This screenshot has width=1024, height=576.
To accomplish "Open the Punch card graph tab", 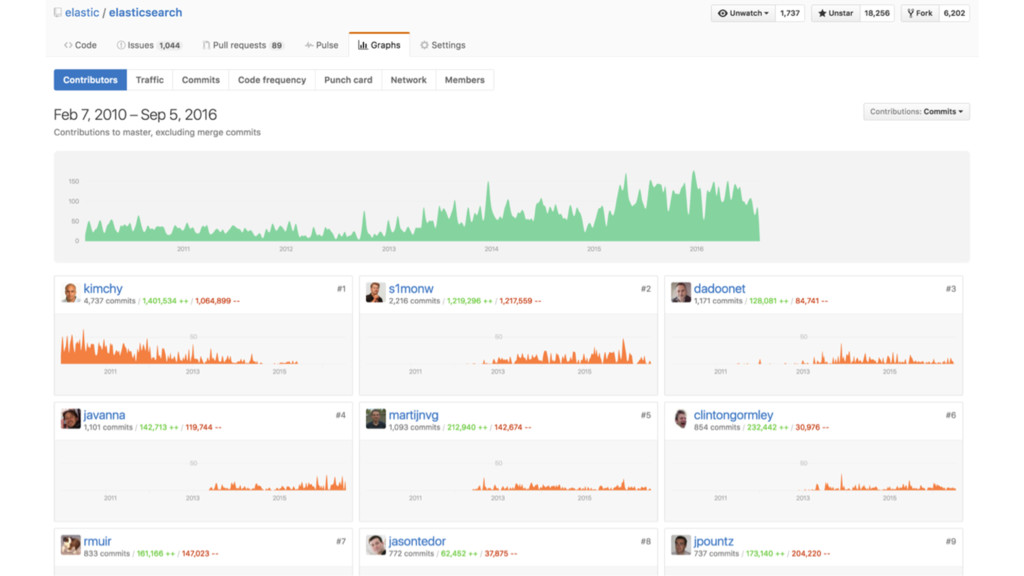I will (348, 80).
